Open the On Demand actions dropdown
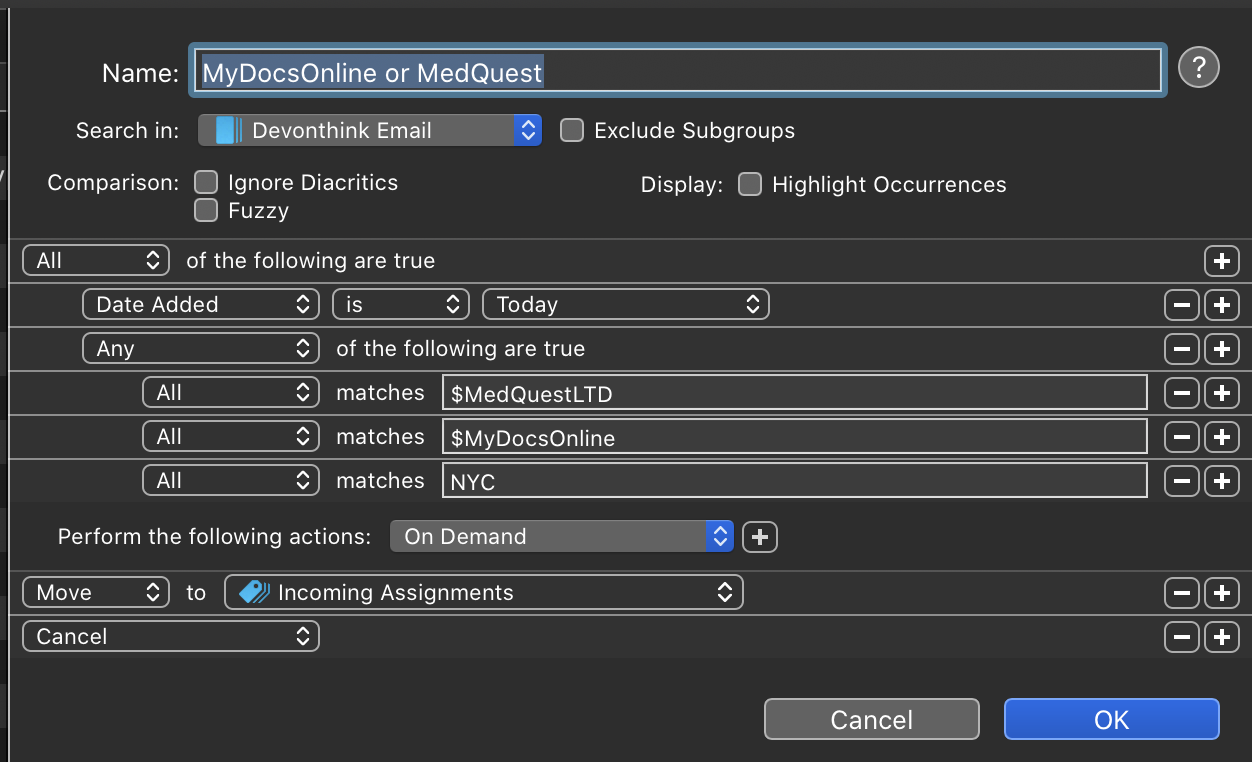 [561, 536]
